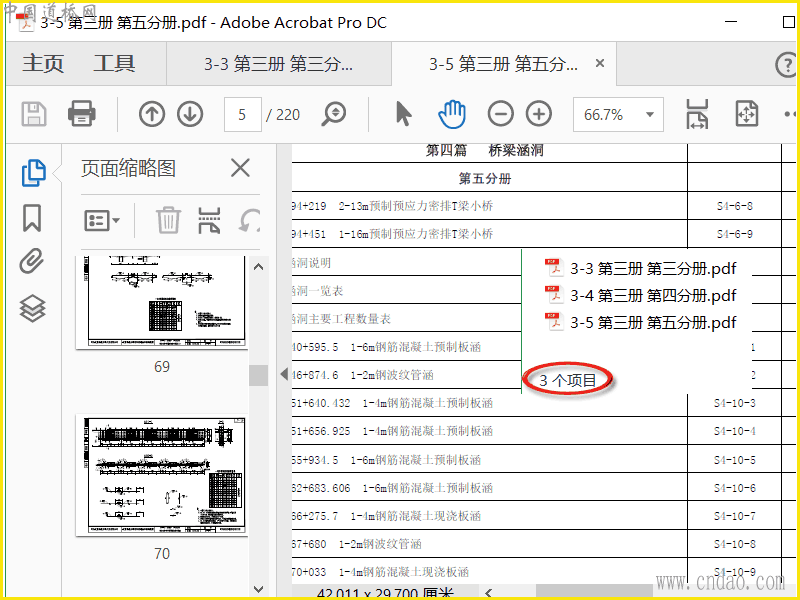Click table cell S4-10-7

pyautogui.click(x=735, y=516)
